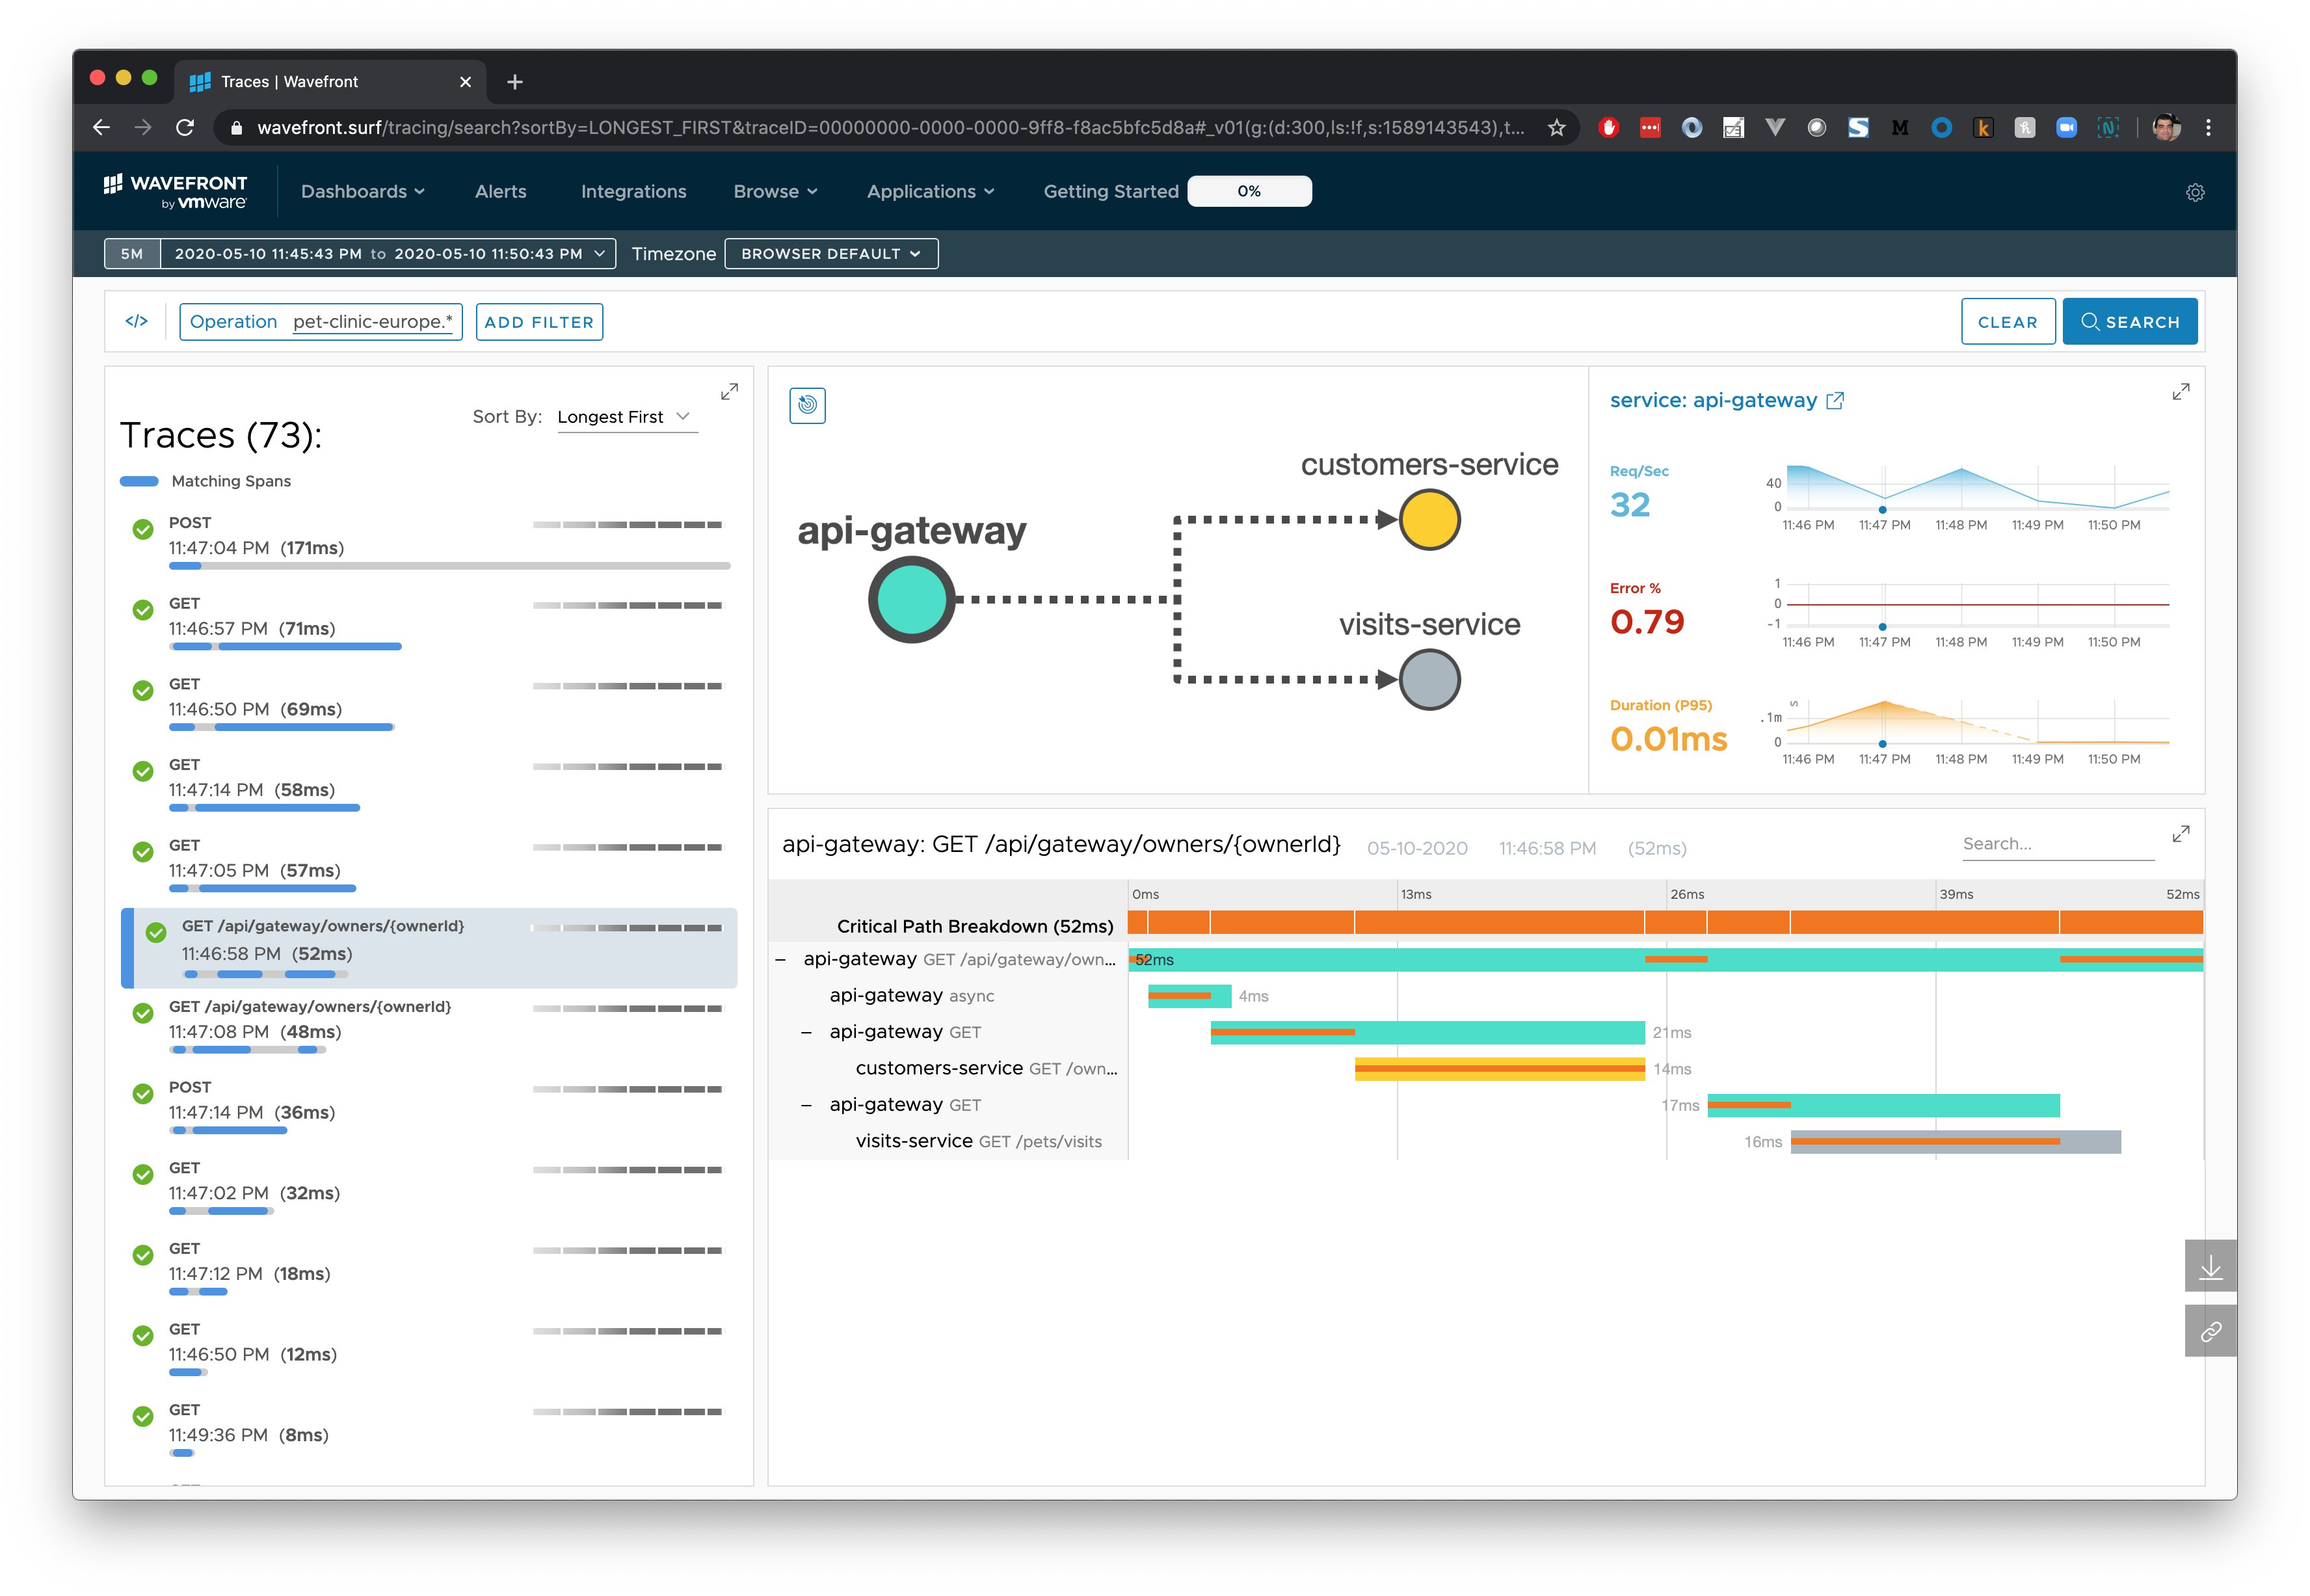Collapse the api-gateway GET /api/gateway/own... root span

point(780,959)
